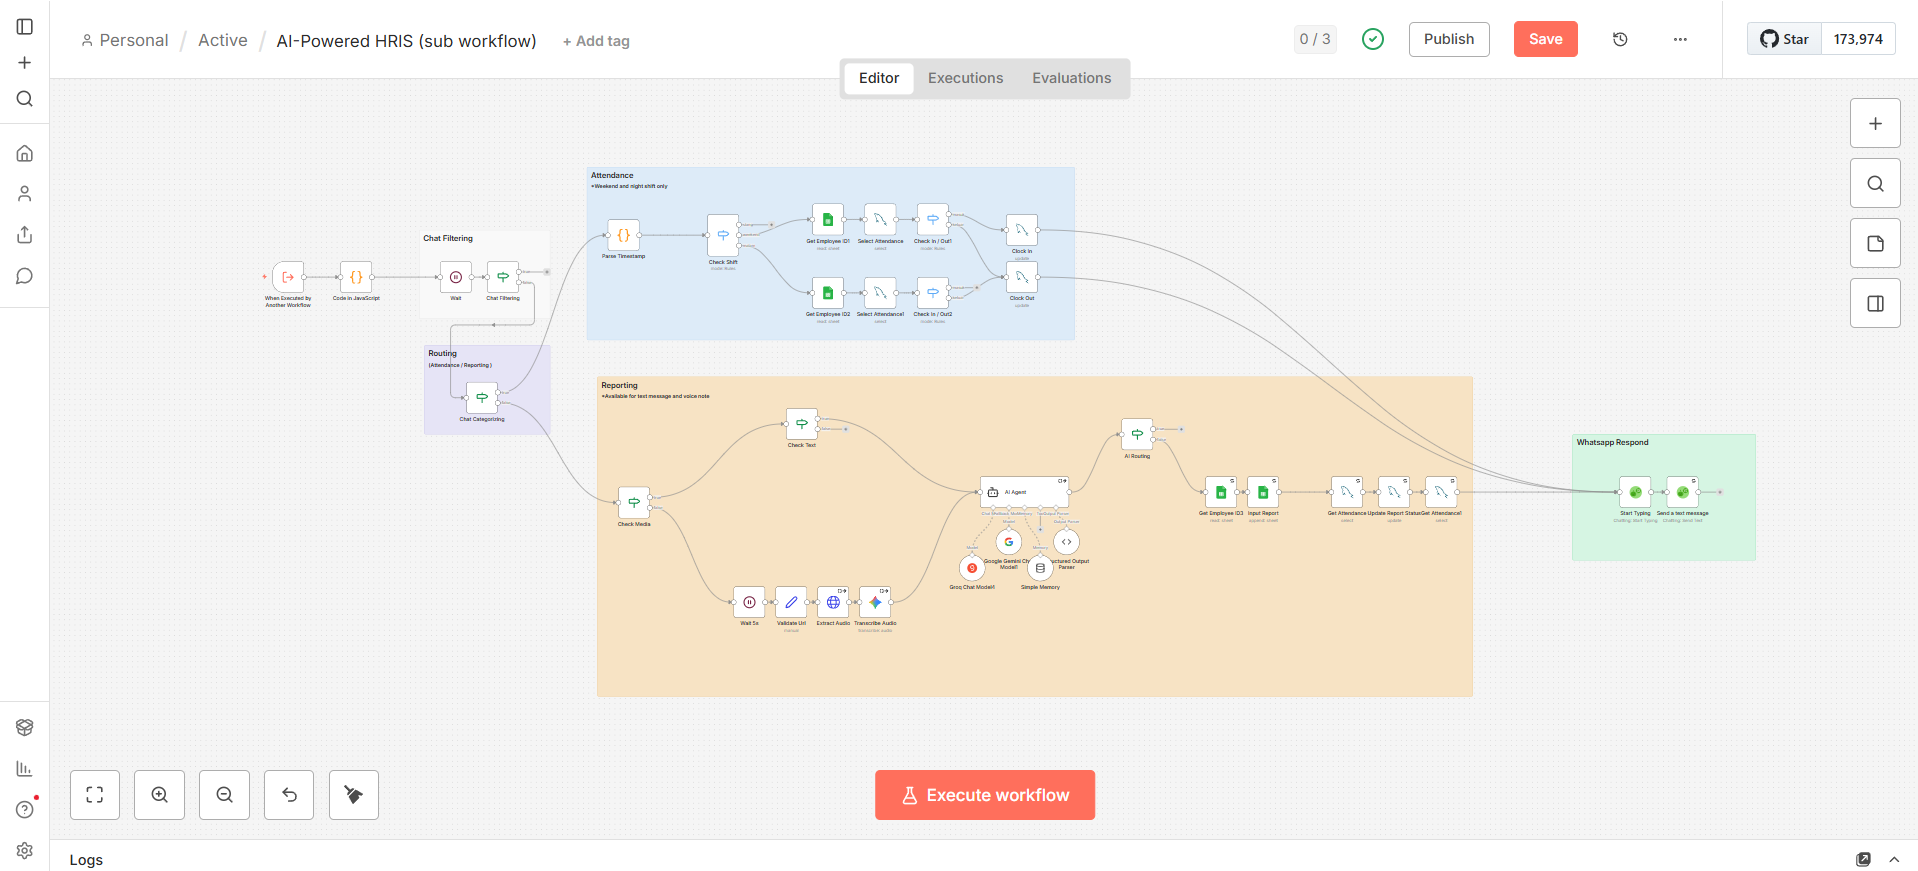Click the plus icon in left sidebar
The image size is (1918, 871).
25,62
